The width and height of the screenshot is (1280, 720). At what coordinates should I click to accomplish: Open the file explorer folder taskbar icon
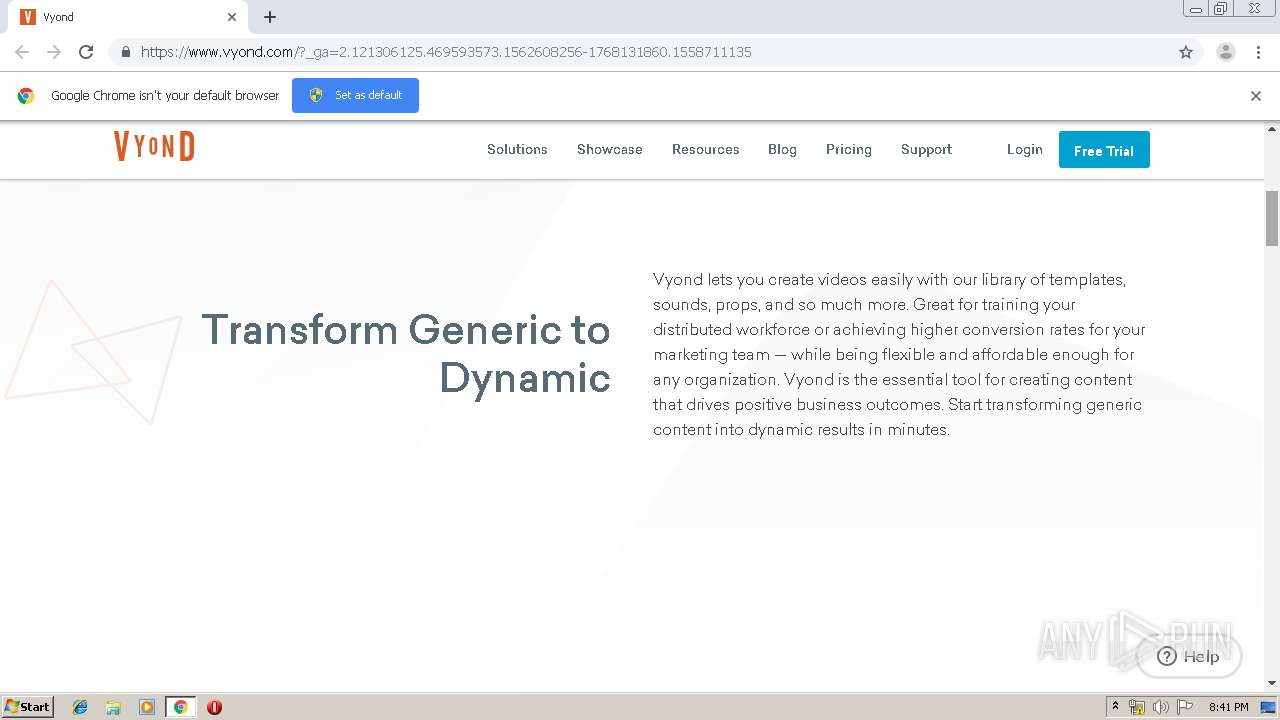pyautogui.click(x=113, y=707)
